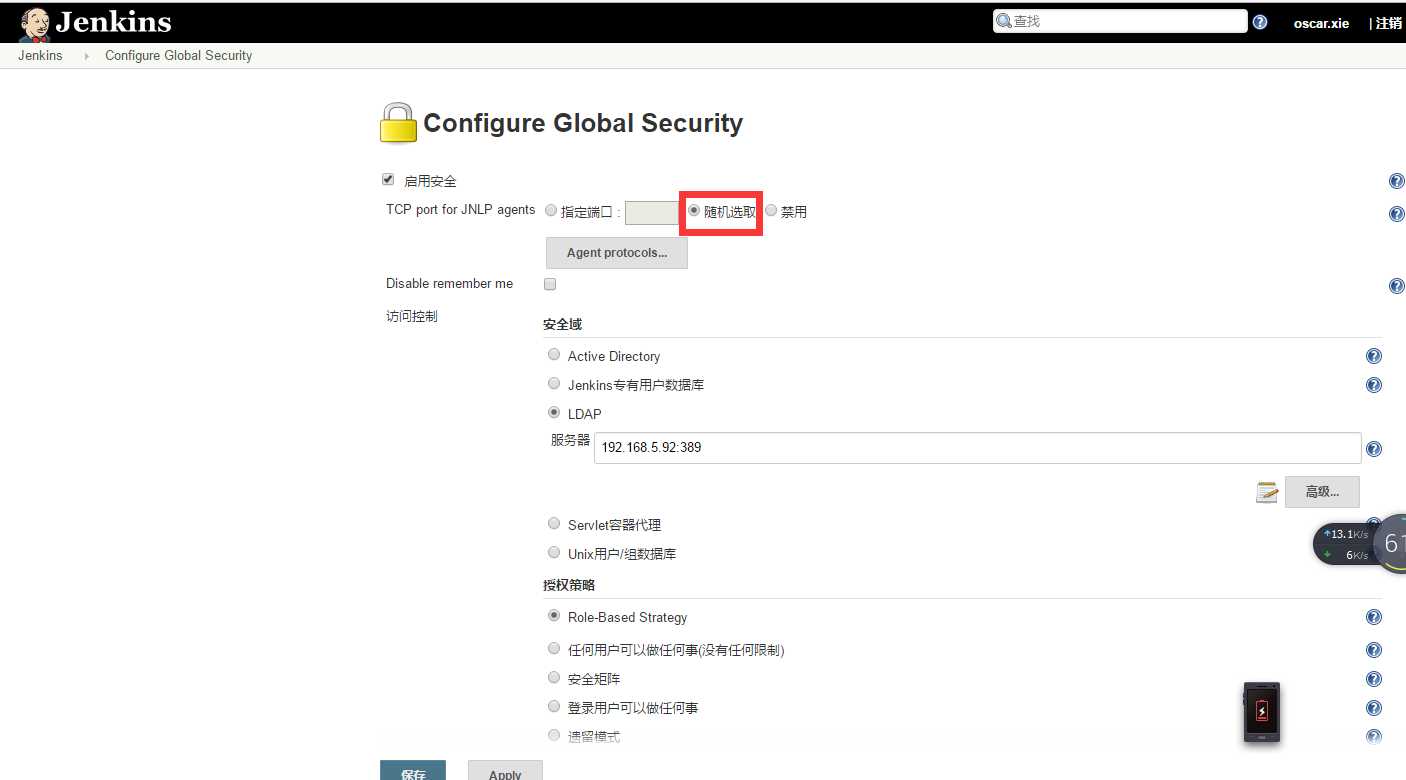The width and height of the screenshot is (1406, 780).
Task: Select LDAP security realm radio
Action: pos(554,412)
